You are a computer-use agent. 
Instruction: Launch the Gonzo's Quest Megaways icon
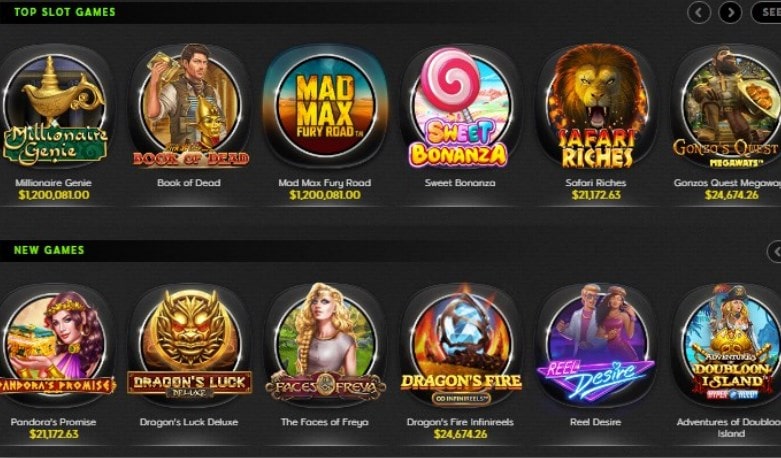pyautogui.click(x=727, y=108)
